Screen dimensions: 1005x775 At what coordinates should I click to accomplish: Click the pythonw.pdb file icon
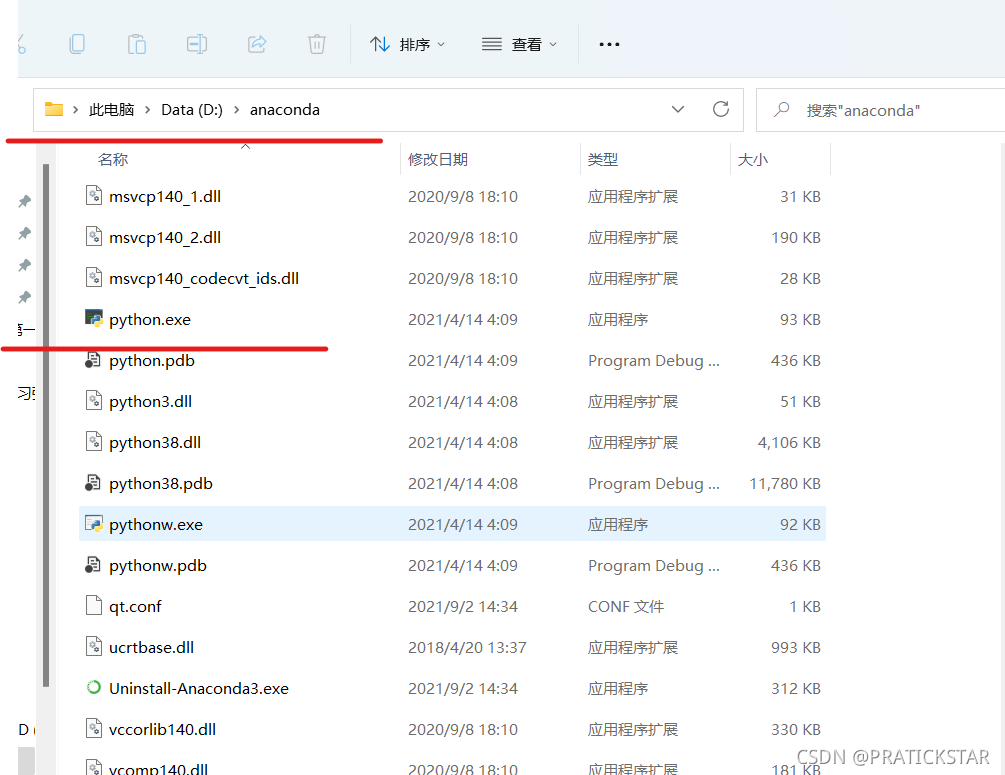pyautogui.click(x=93, y=565)
